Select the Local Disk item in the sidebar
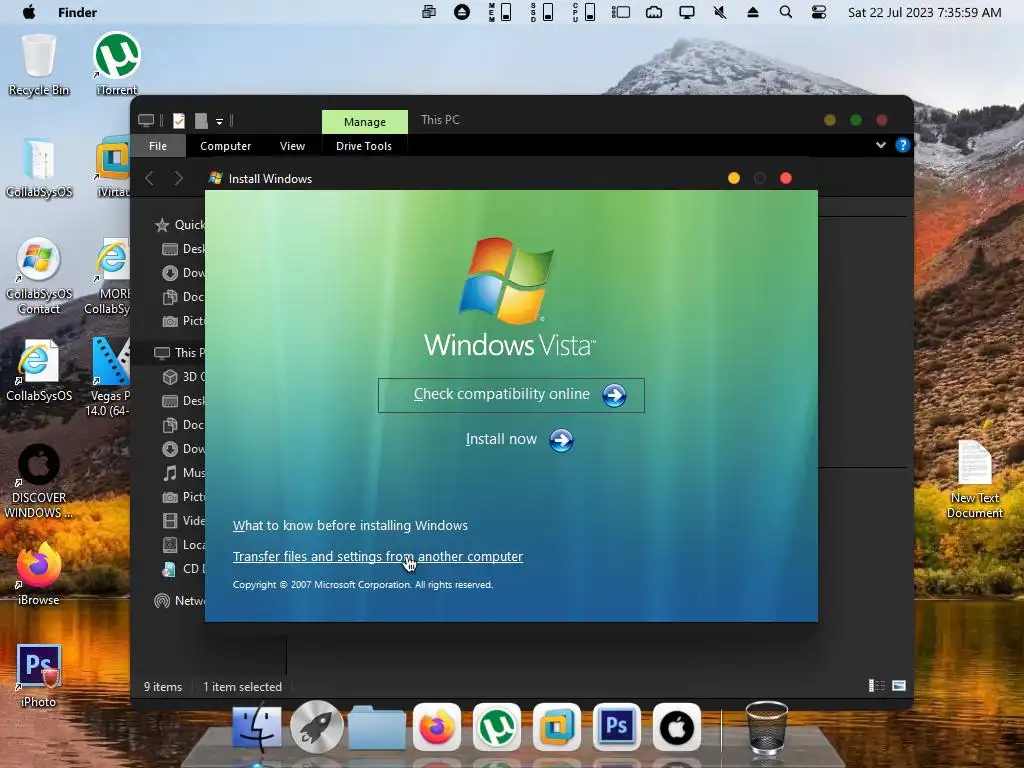This screenshot has height=768, width=1024. point(184,545)
